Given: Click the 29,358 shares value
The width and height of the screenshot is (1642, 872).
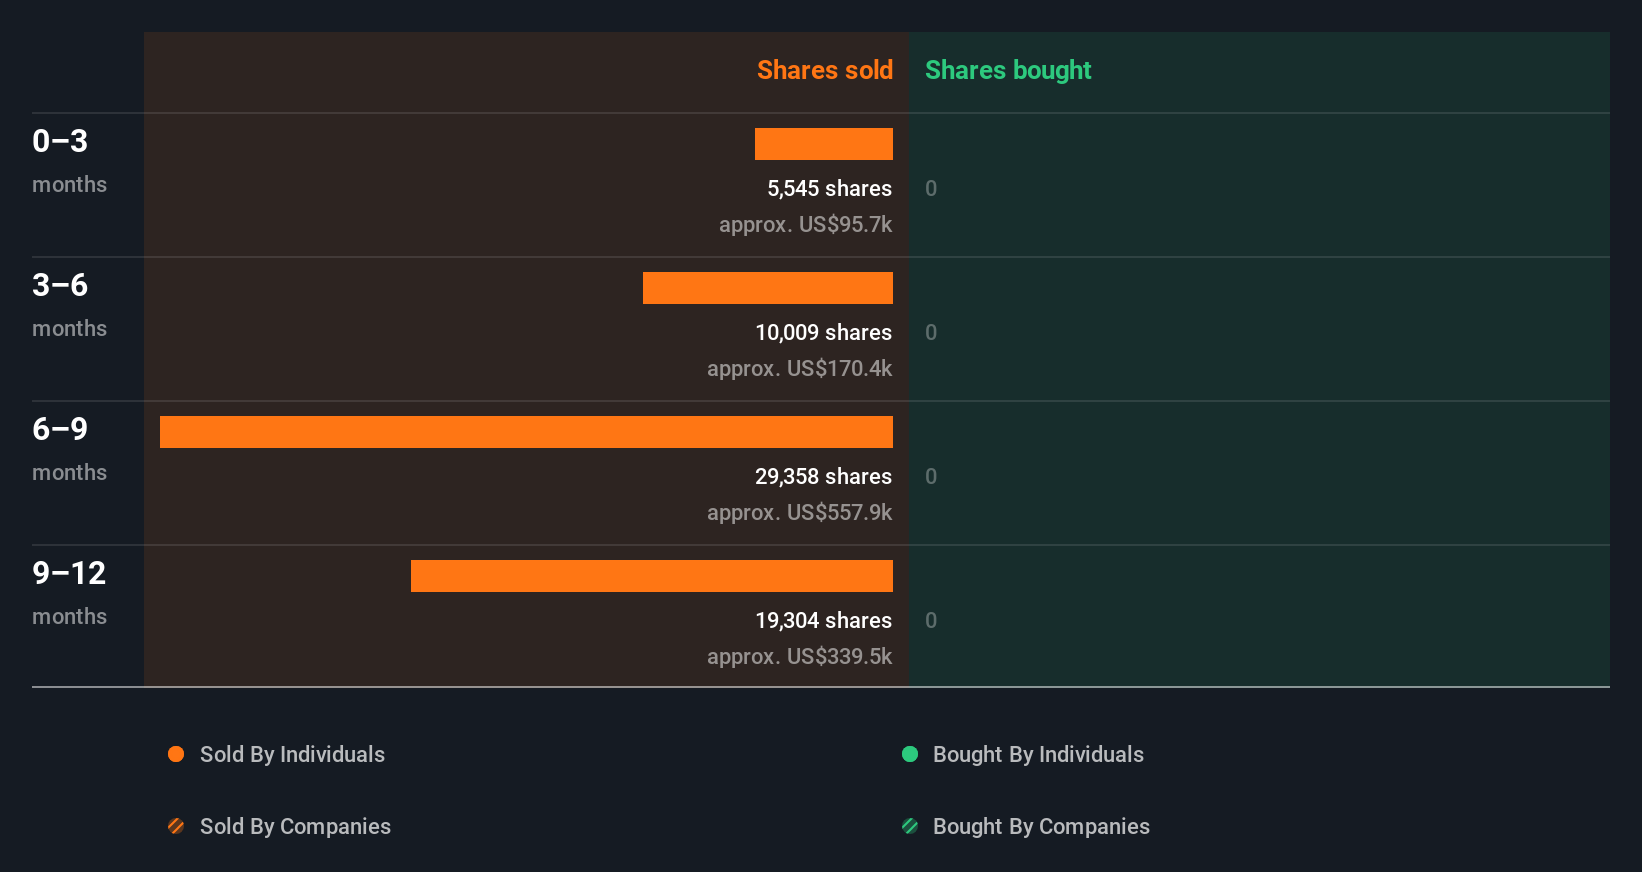Looking at the screenshot, I should click(824, 476).
